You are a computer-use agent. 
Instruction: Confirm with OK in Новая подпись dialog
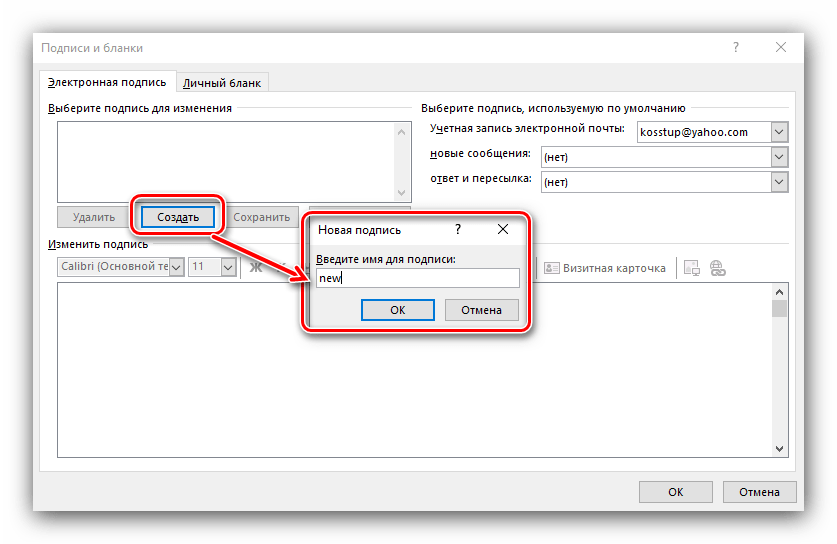397,310
